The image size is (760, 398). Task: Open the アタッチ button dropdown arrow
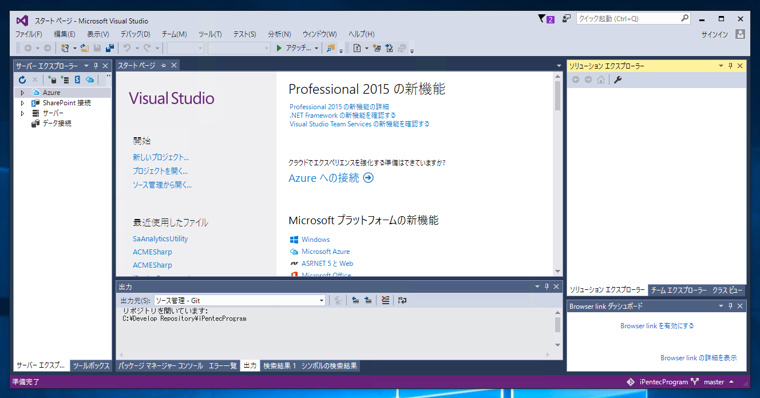coord(317,48)
